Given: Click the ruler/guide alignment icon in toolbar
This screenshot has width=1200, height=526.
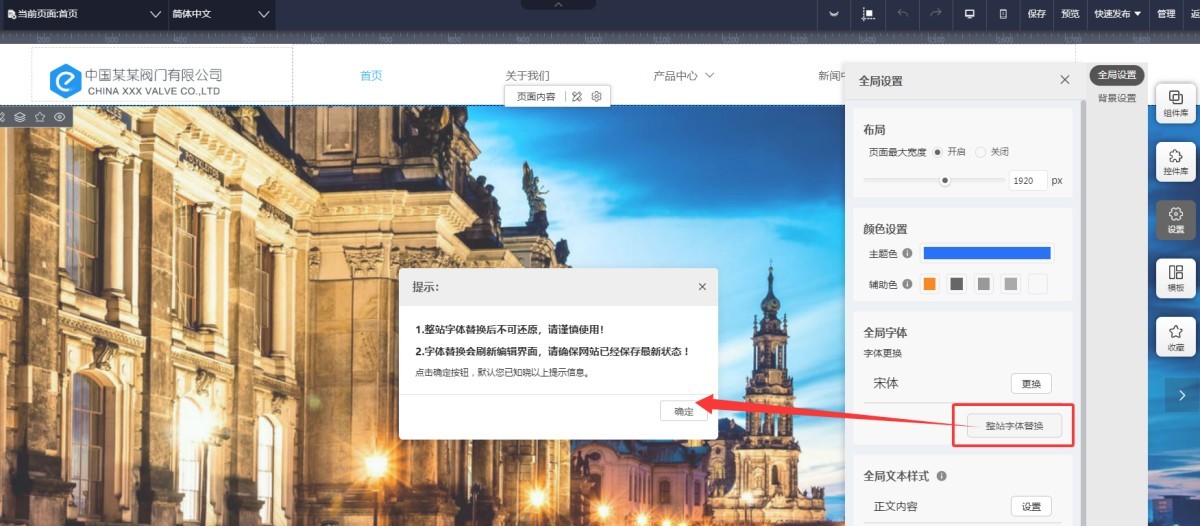Looking at the screenshot, I should coord(868,14).
